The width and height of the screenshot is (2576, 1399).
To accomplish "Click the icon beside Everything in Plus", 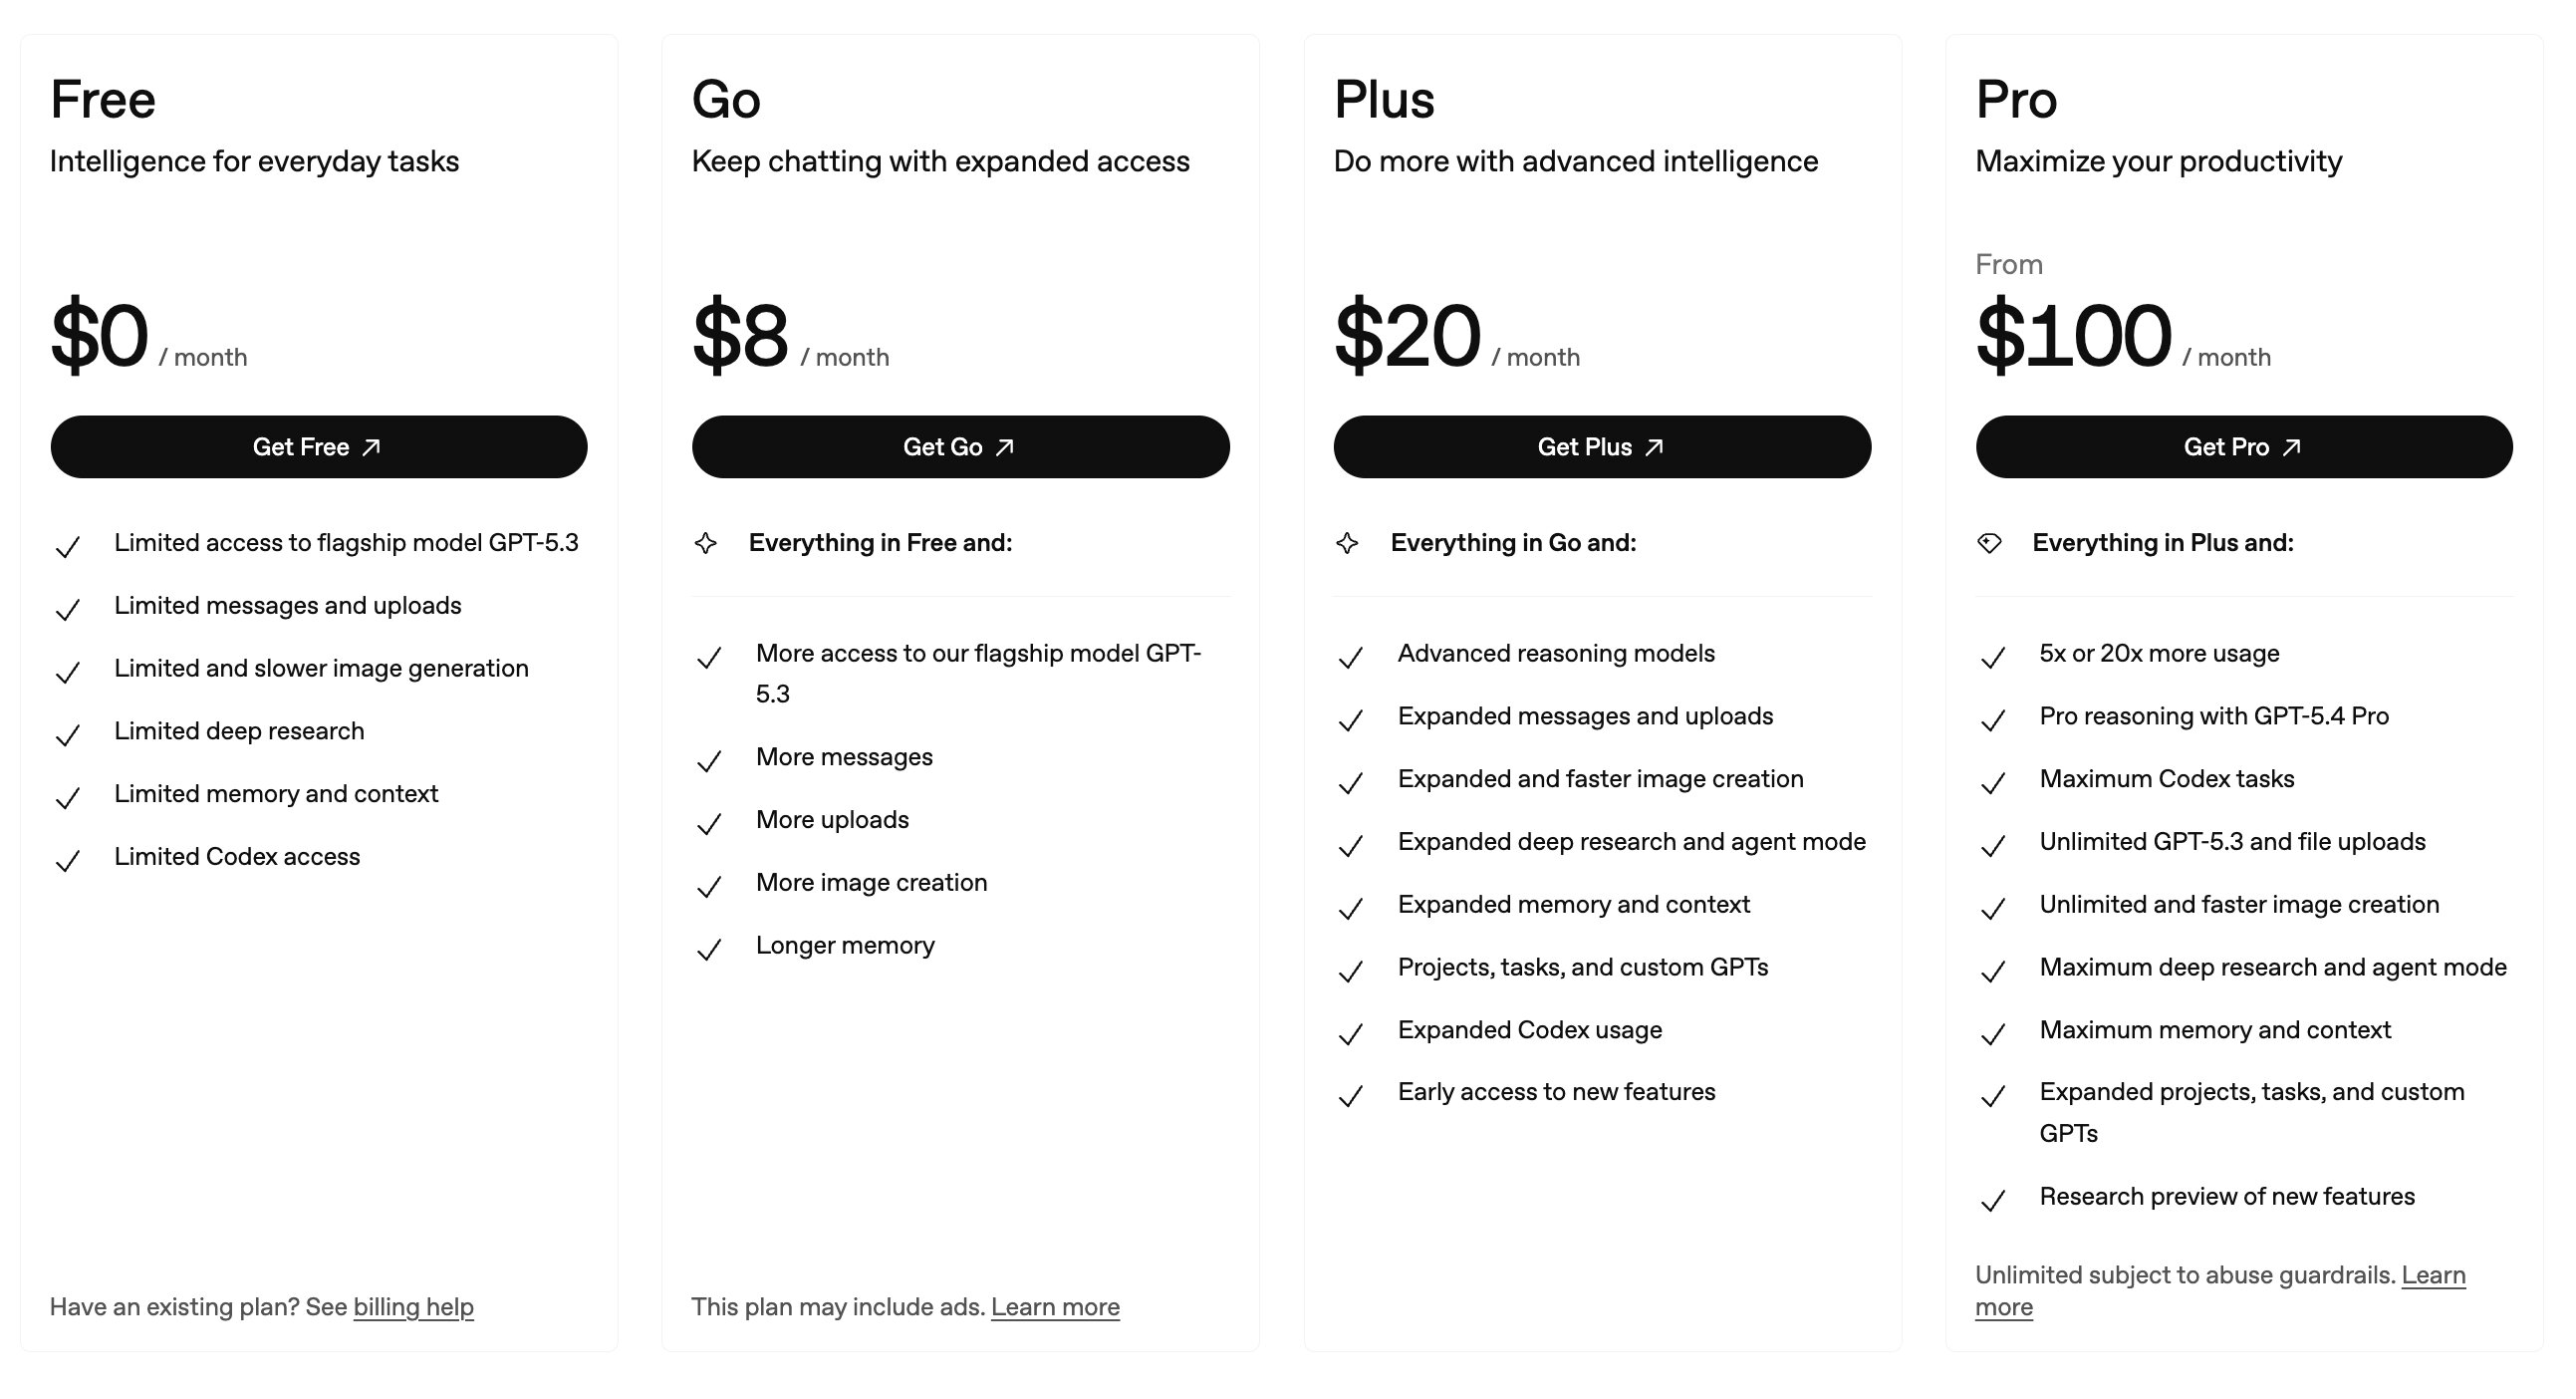I will (1989, 543).
